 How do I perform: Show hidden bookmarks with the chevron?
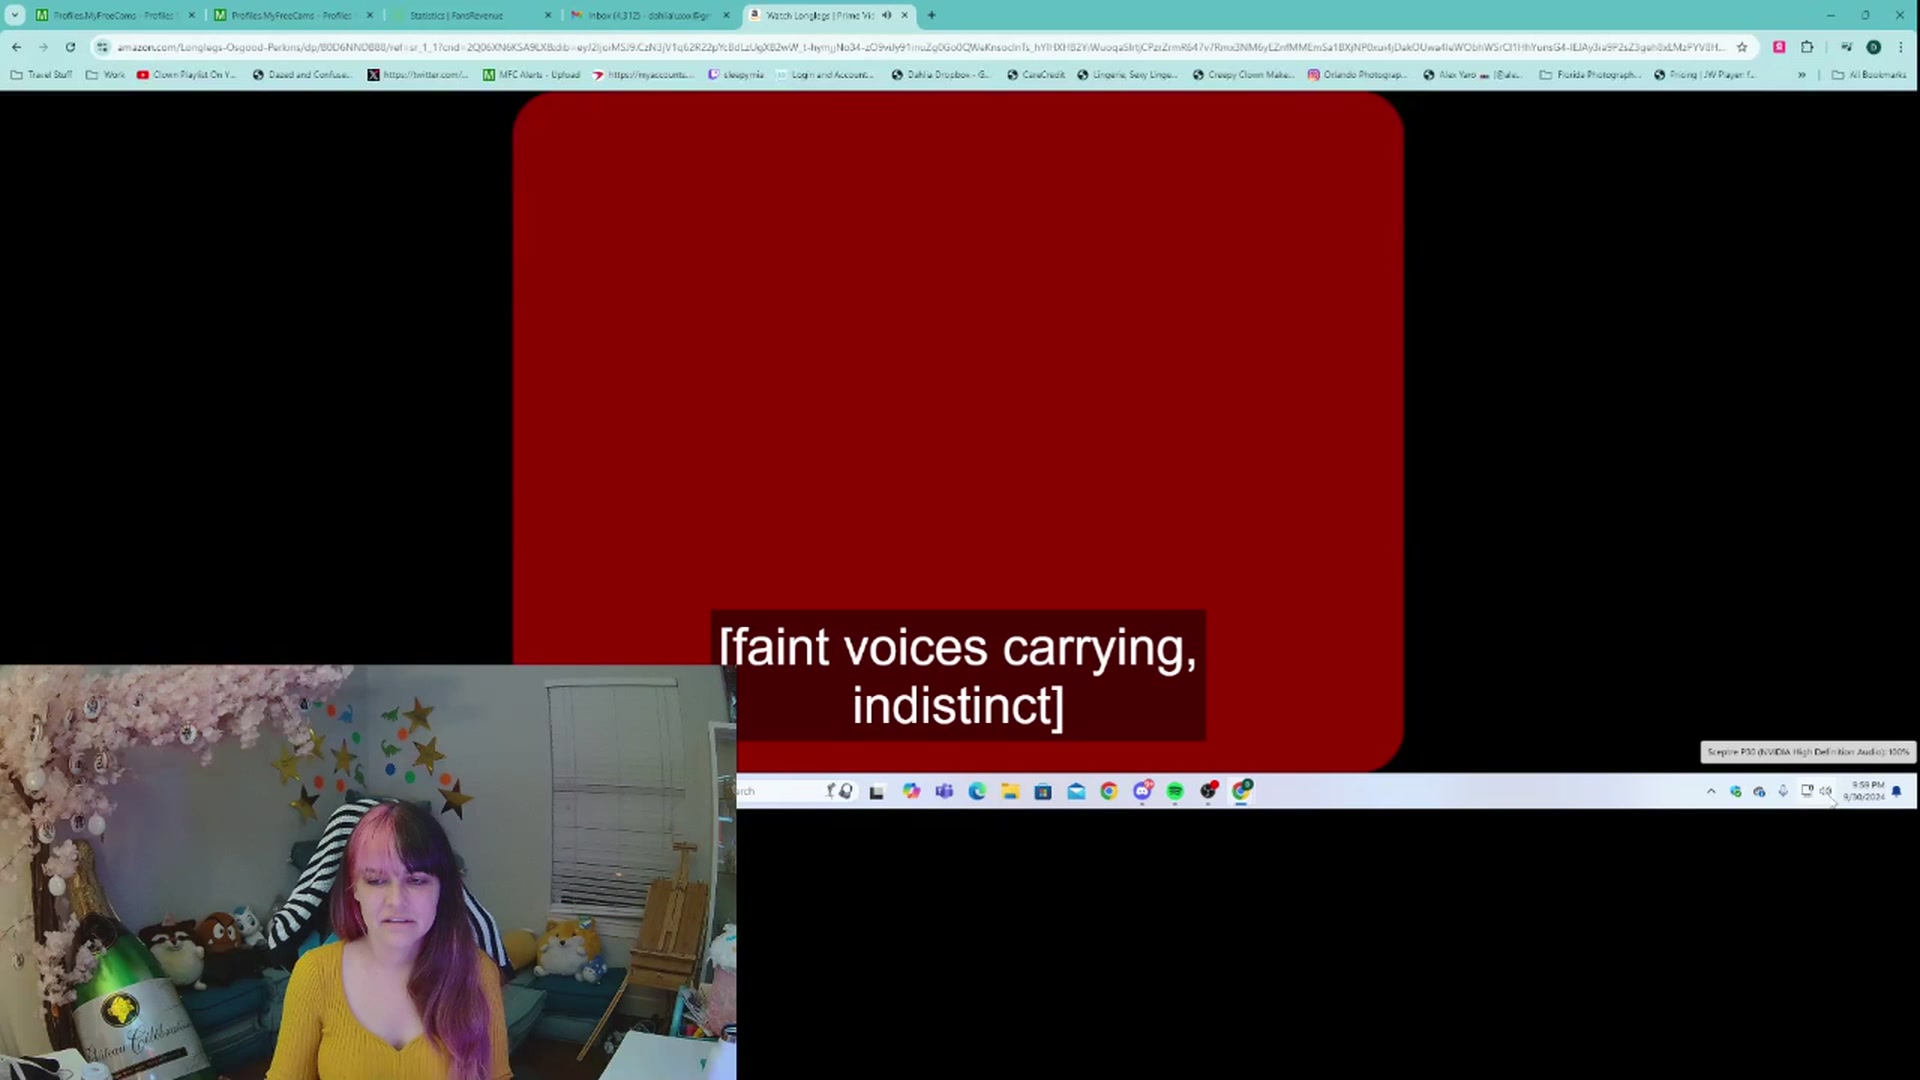click(1801, 75)
